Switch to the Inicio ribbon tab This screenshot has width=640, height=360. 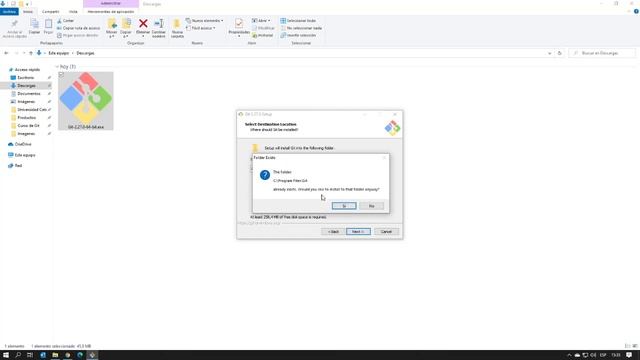coord(28,12)
